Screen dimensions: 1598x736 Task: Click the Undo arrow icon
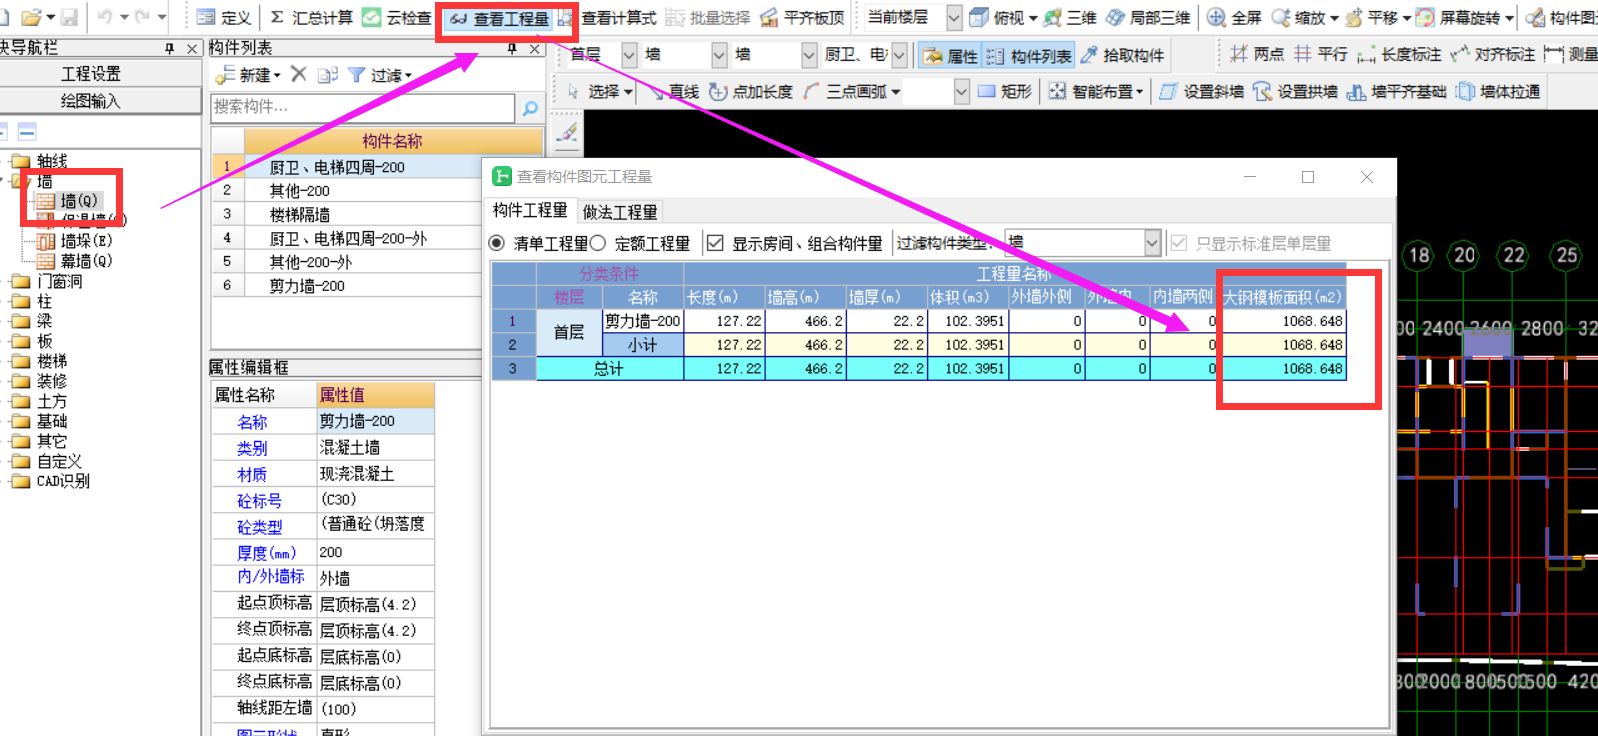[x=105, y=17]
